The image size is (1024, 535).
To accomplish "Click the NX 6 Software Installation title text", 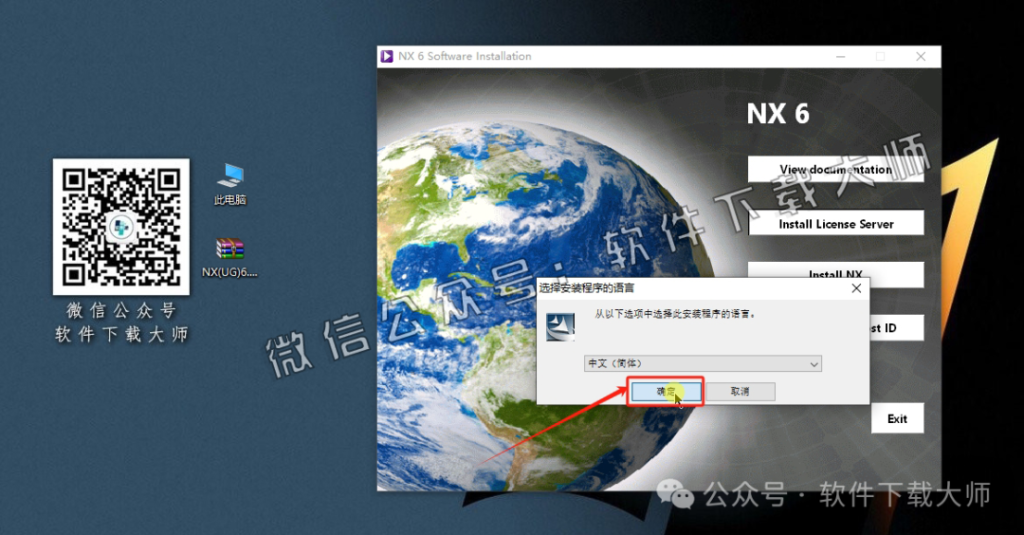I will coord(465,56).
